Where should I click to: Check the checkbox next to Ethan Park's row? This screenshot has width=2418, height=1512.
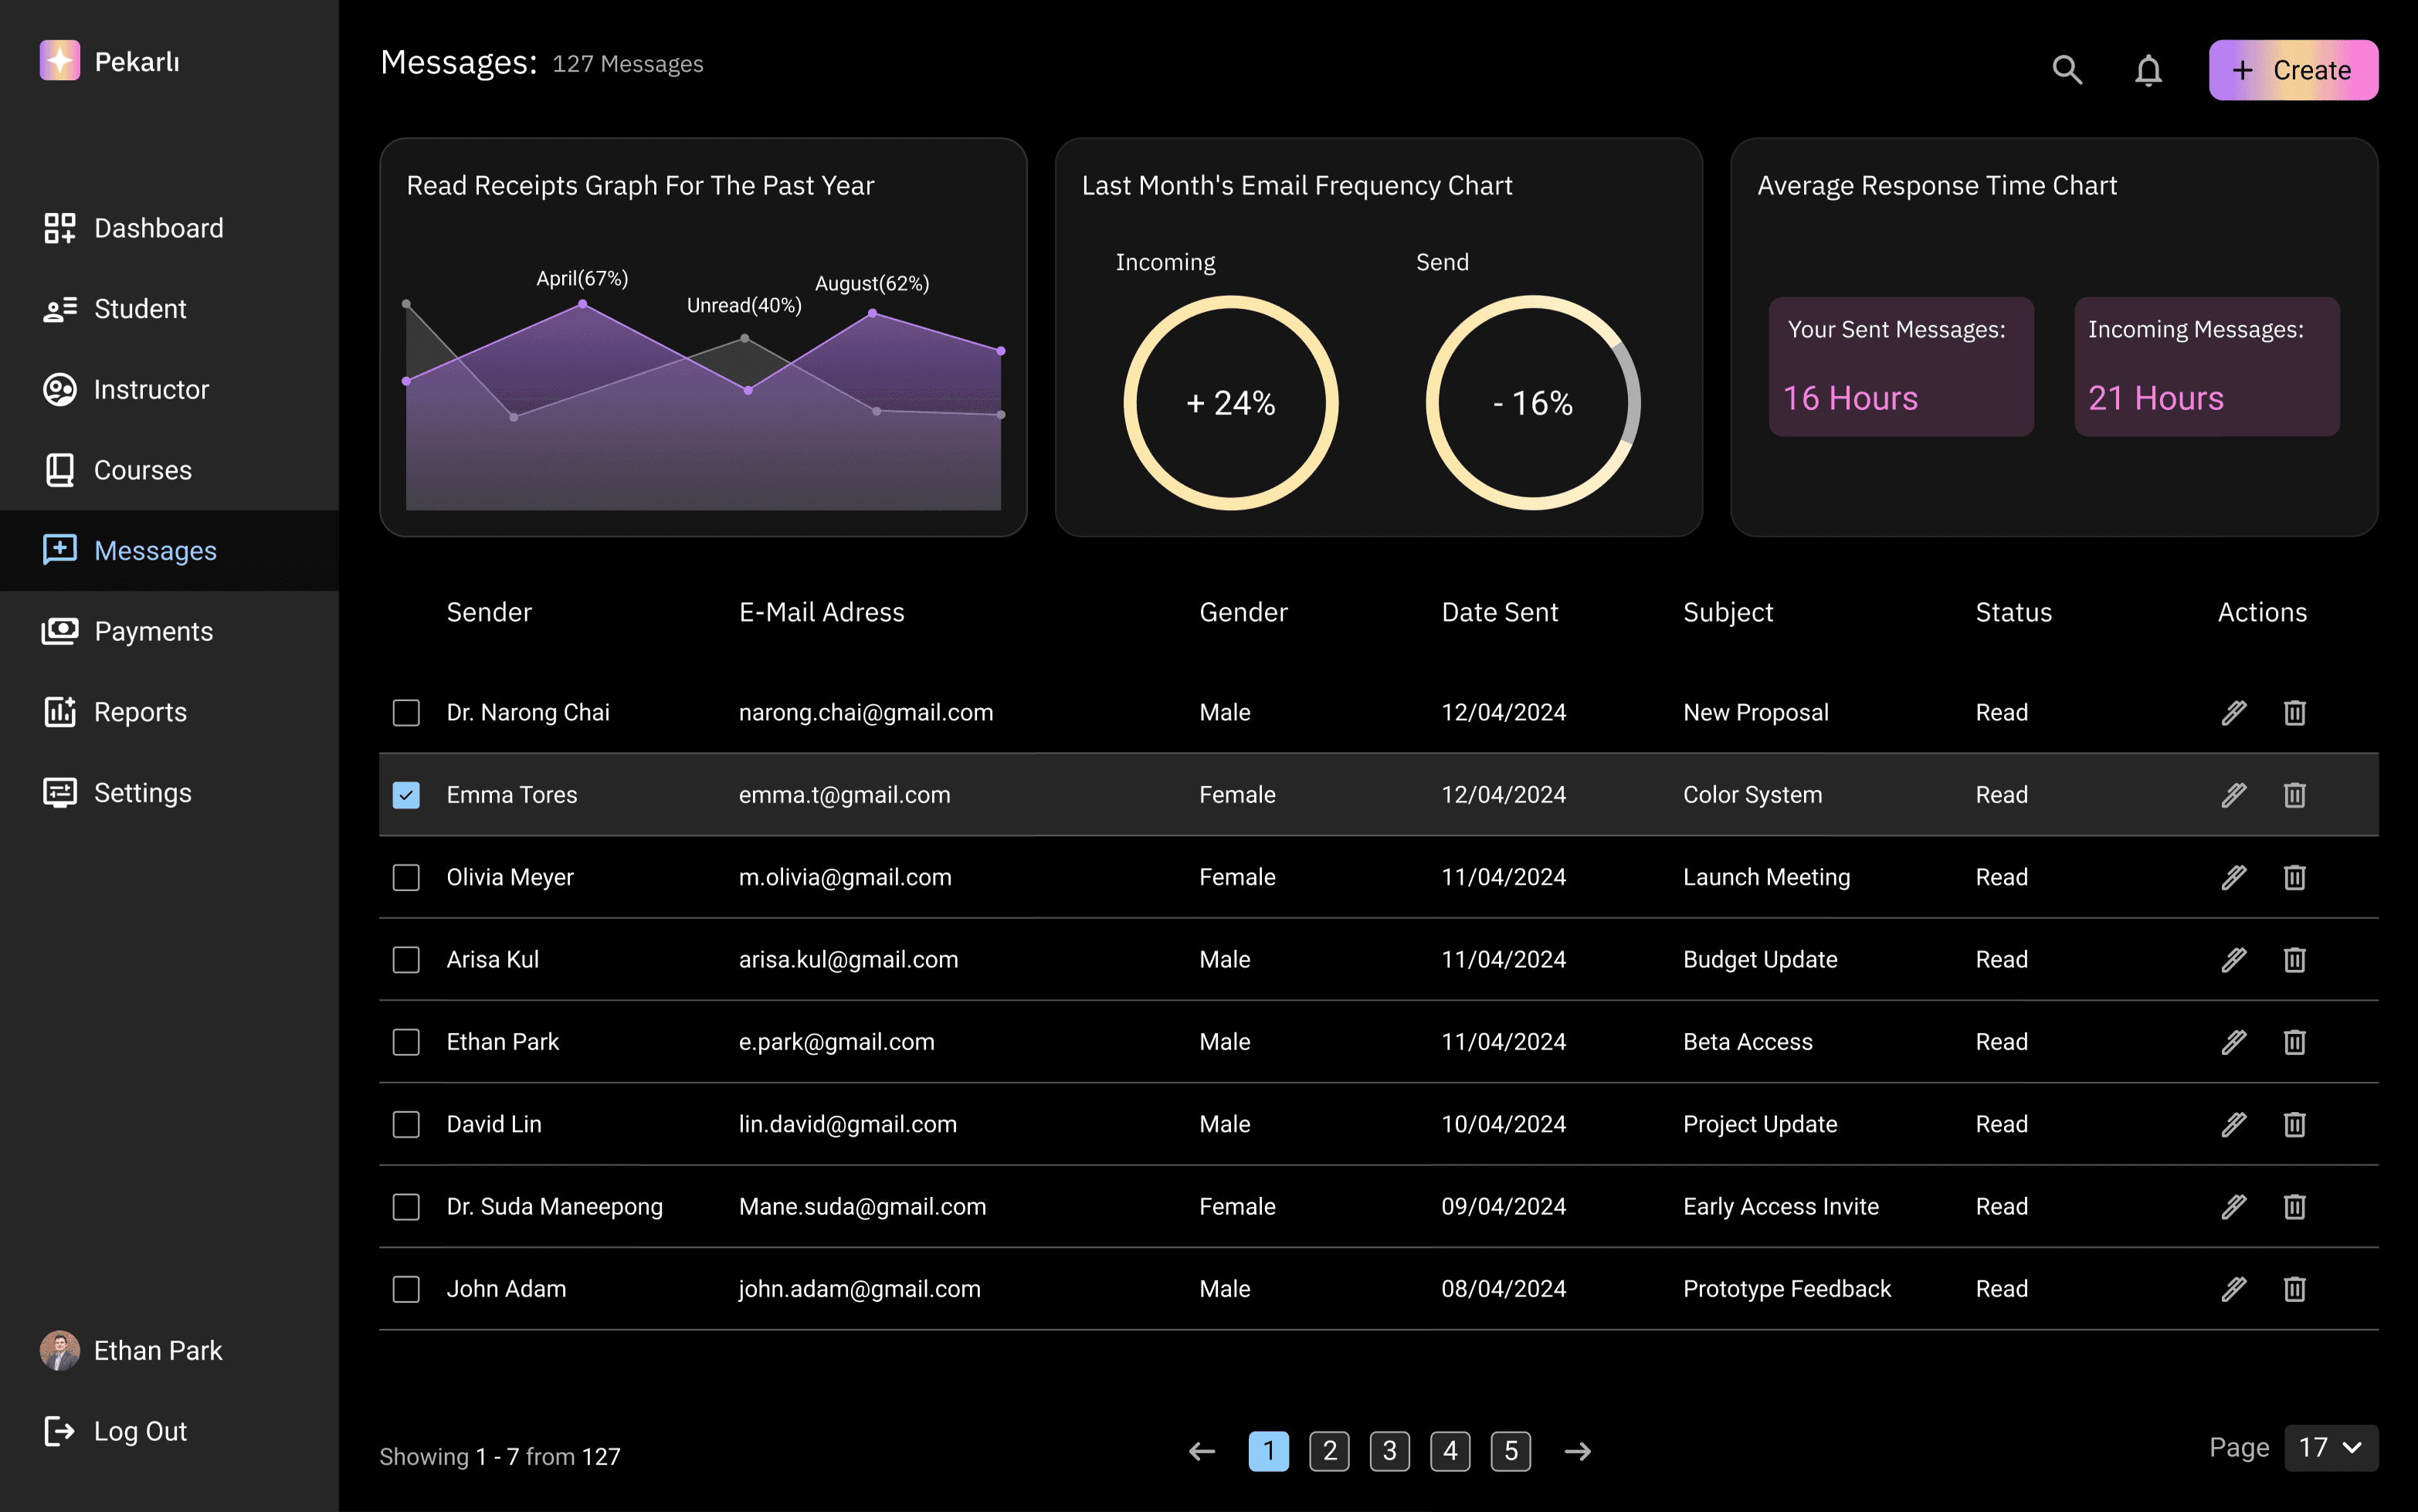(406, 1041)
